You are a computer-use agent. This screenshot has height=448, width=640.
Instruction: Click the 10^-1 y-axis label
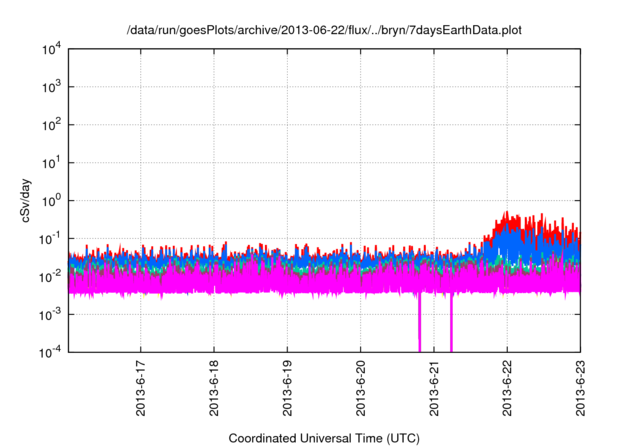pos(51,239)
